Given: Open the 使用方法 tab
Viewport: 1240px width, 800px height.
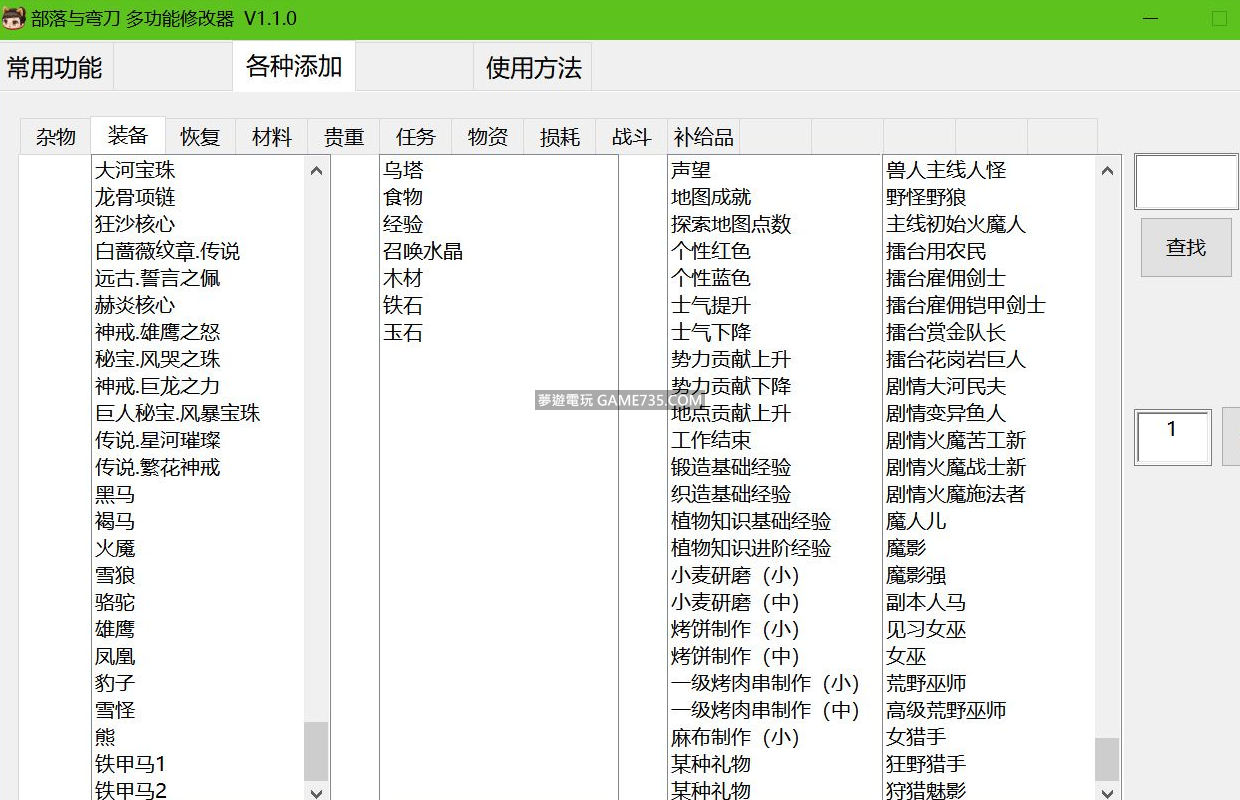Looking at the screenshot, I should pyautogui.click(x=533, y=68).
